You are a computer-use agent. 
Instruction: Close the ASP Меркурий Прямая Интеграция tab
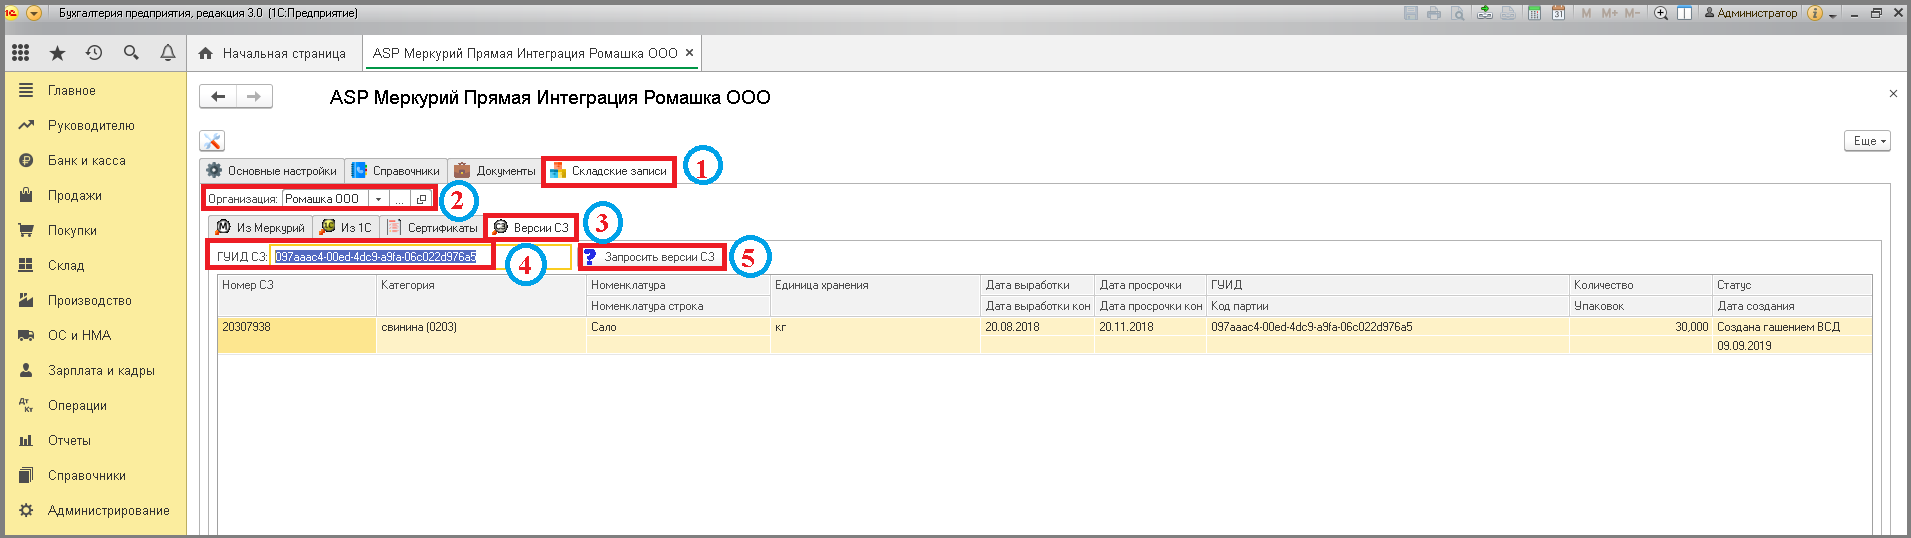(689, 53)
